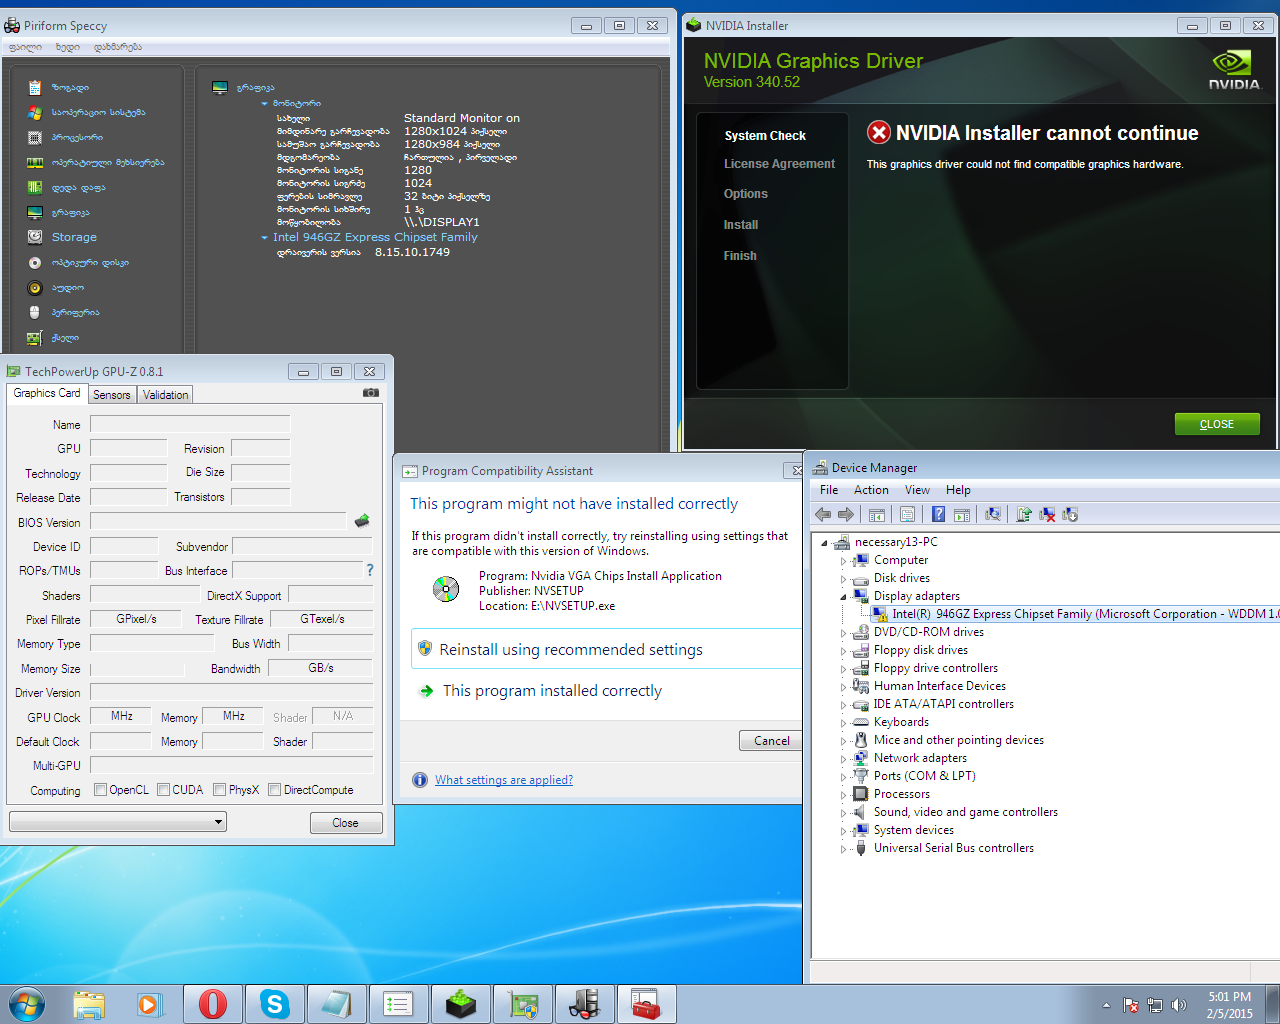Select Storage in Speccy sidebar
Screen dimensions: 1280x1024
pos(74,237)
